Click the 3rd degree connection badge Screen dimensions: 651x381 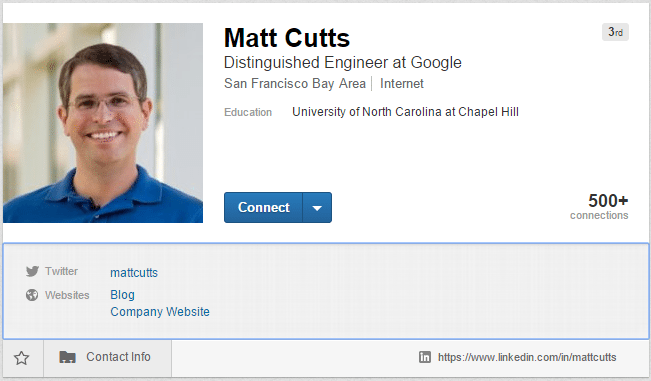615,32
